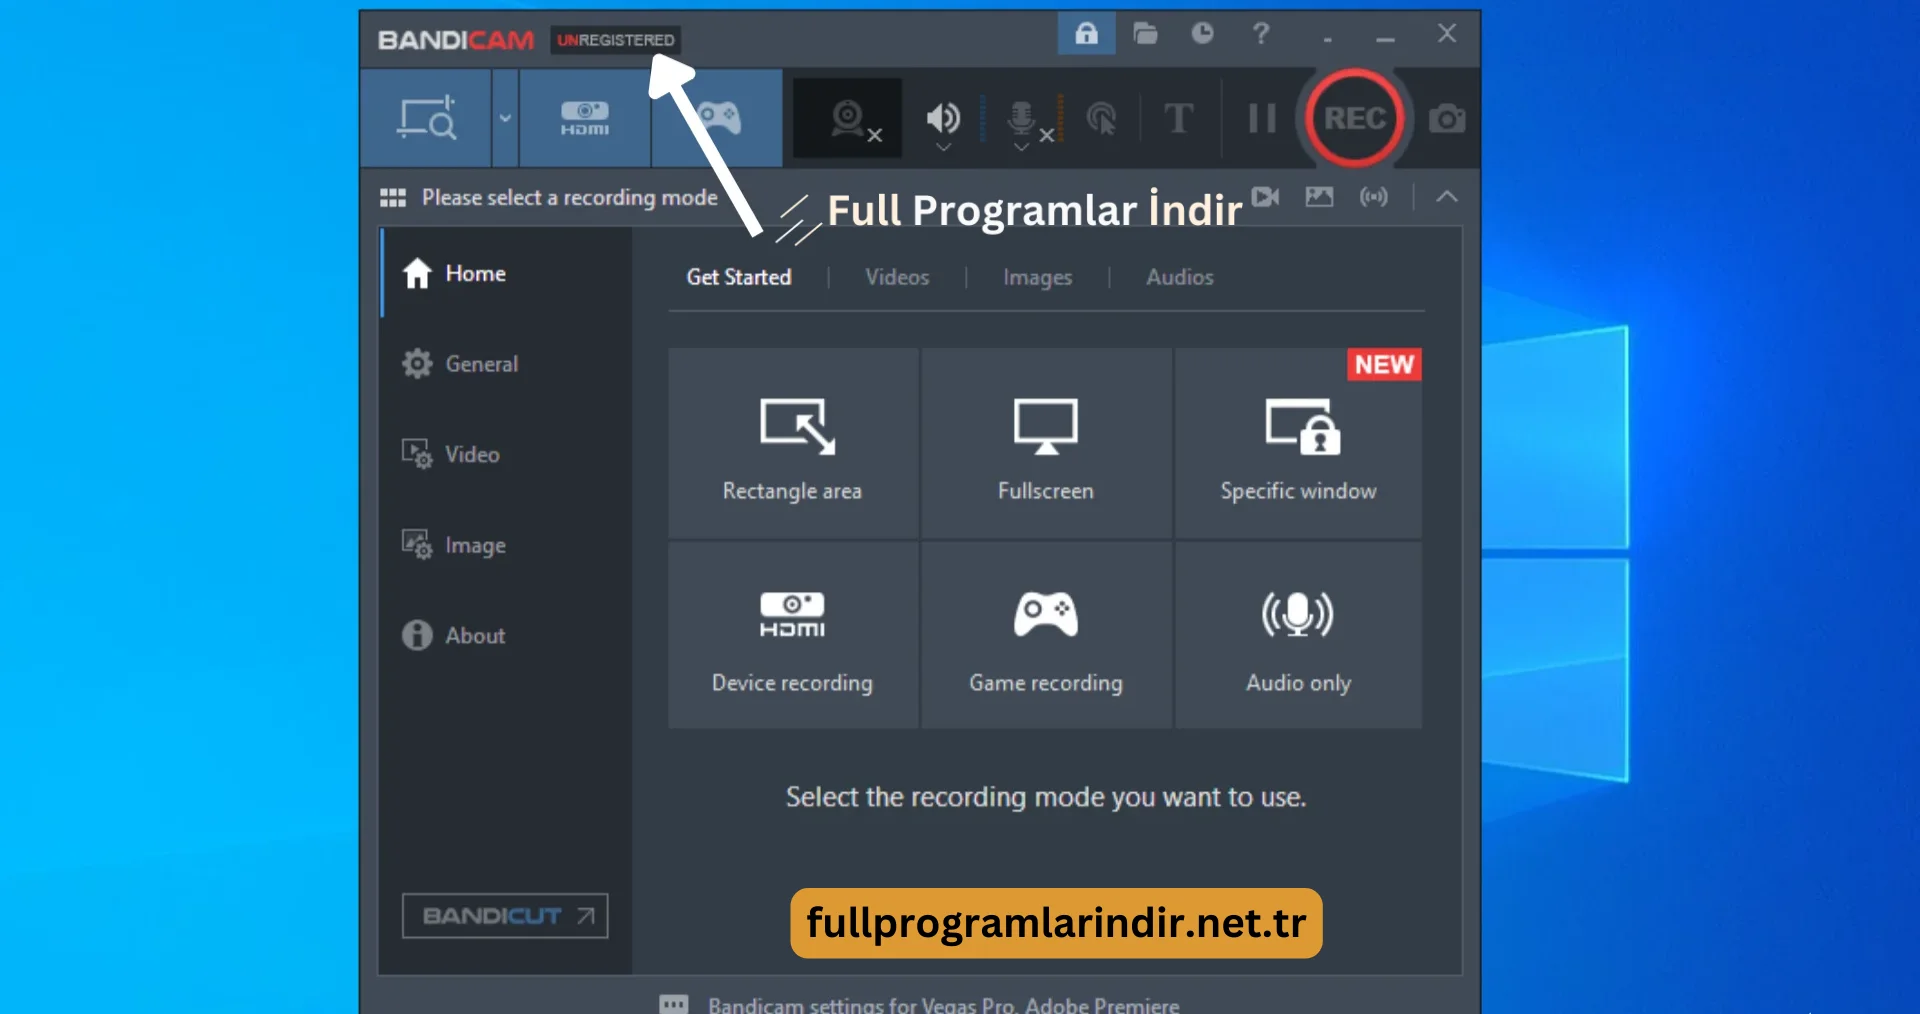Screen dimensions: 1920x1014
Task: Switch to the Audios tab
Action: (1179, 277)
